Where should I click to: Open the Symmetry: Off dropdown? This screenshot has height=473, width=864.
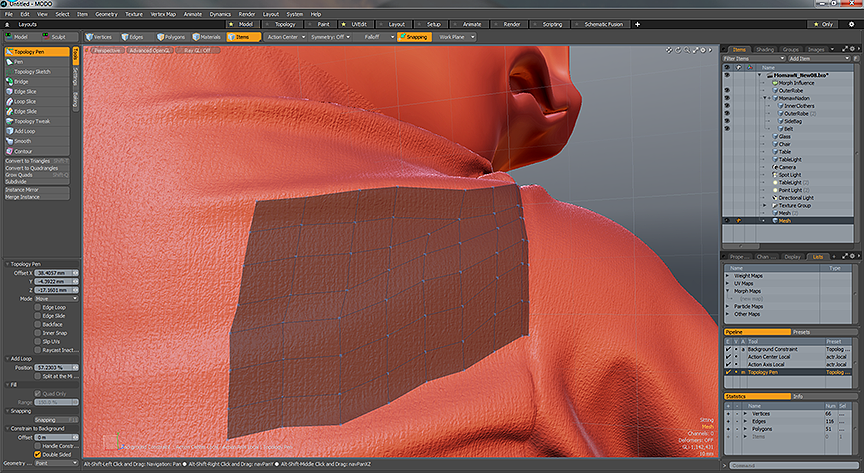pyautogui.click(x=330, y=37)
